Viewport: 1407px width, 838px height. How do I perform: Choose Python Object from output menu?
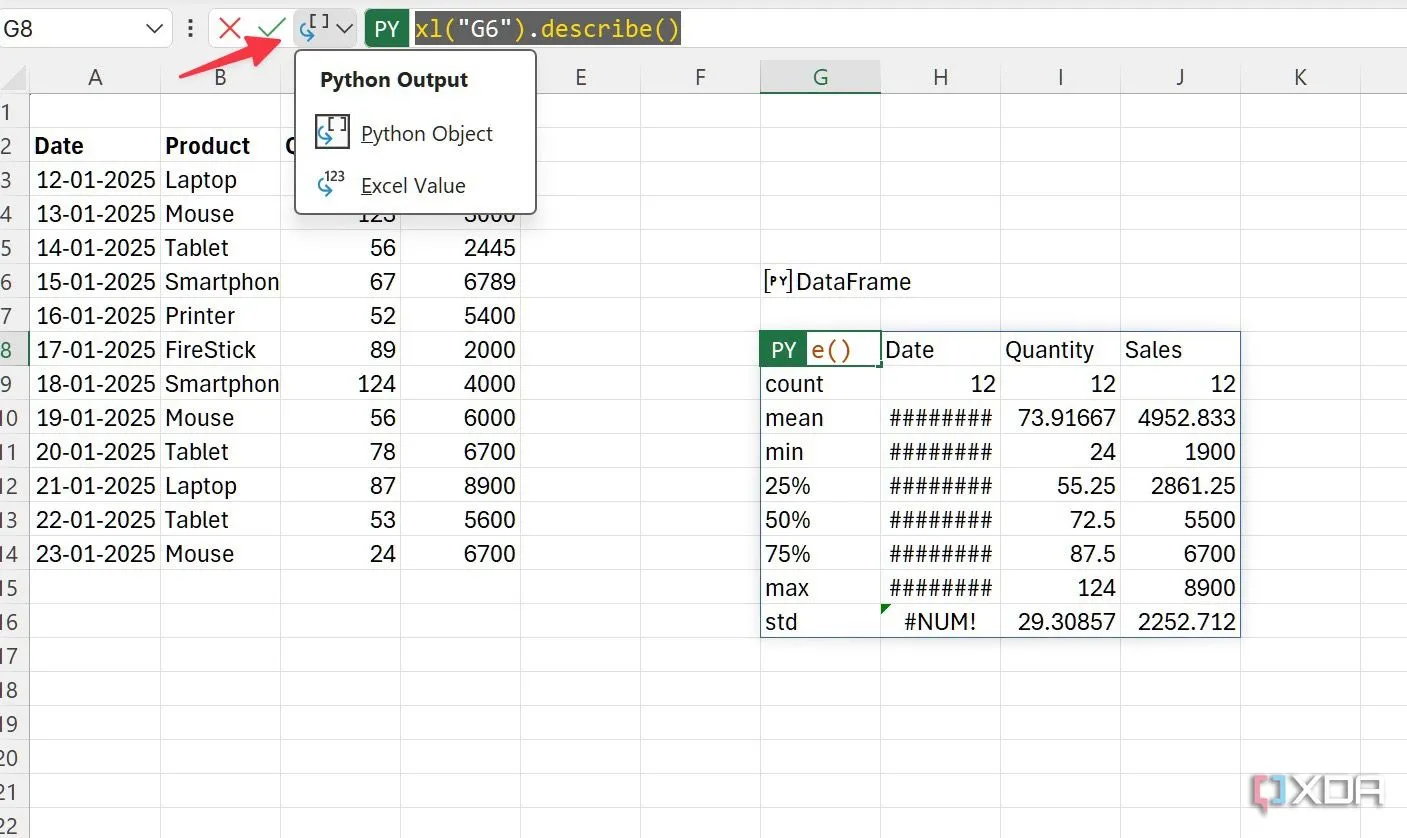click(415, 134)
